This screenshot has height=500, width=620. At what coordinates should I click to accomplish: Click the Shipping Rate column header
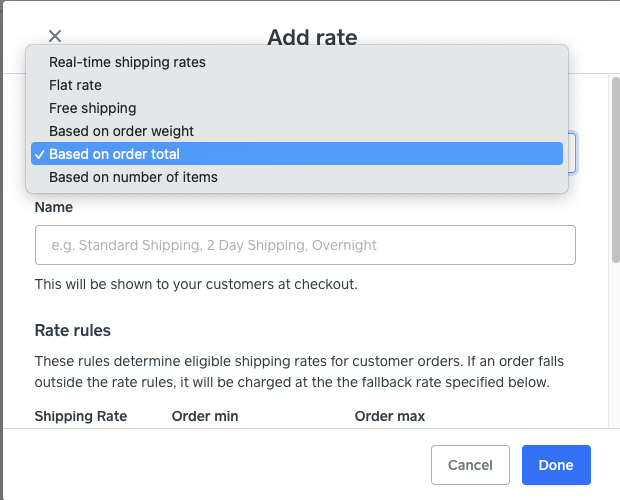coord(80,416)
